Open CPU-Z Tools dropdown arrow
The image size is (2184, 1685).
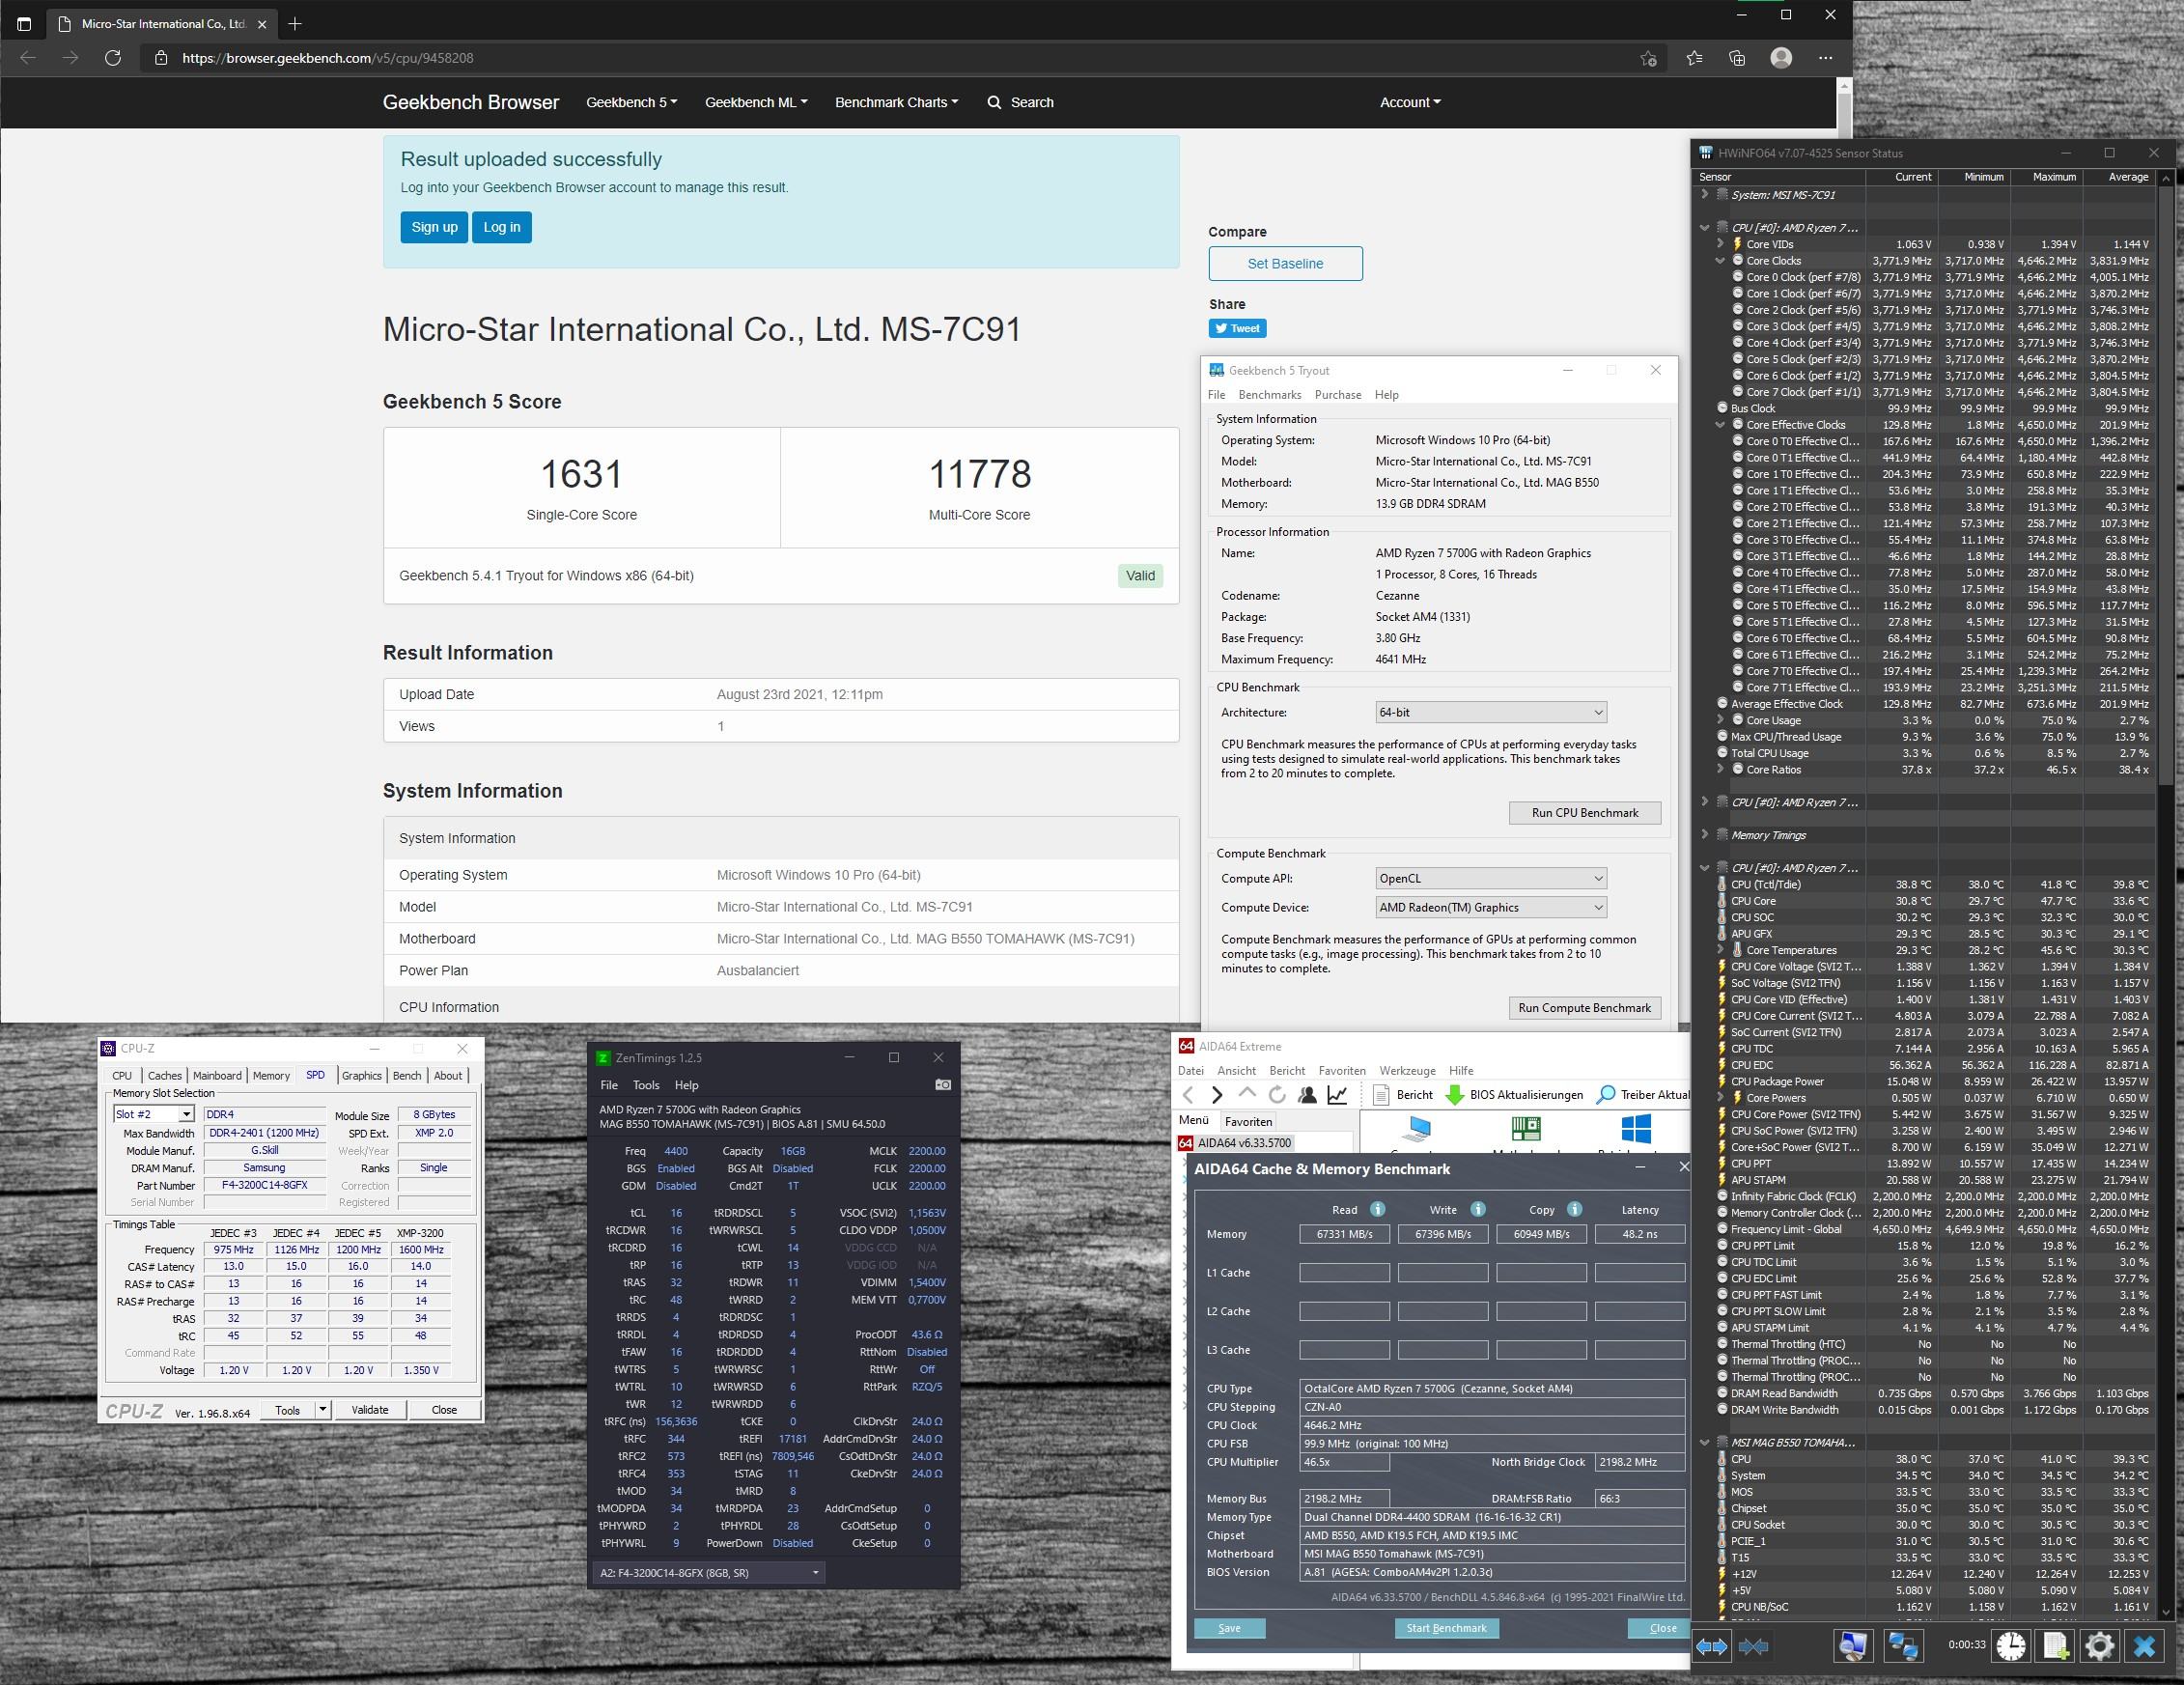(x=322, y=1410)
